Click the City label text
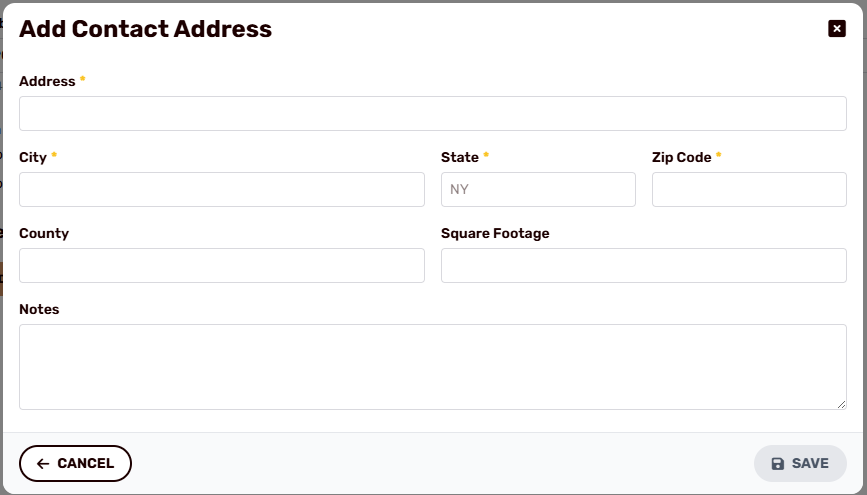867x495 pixels. tap(33, 158)
